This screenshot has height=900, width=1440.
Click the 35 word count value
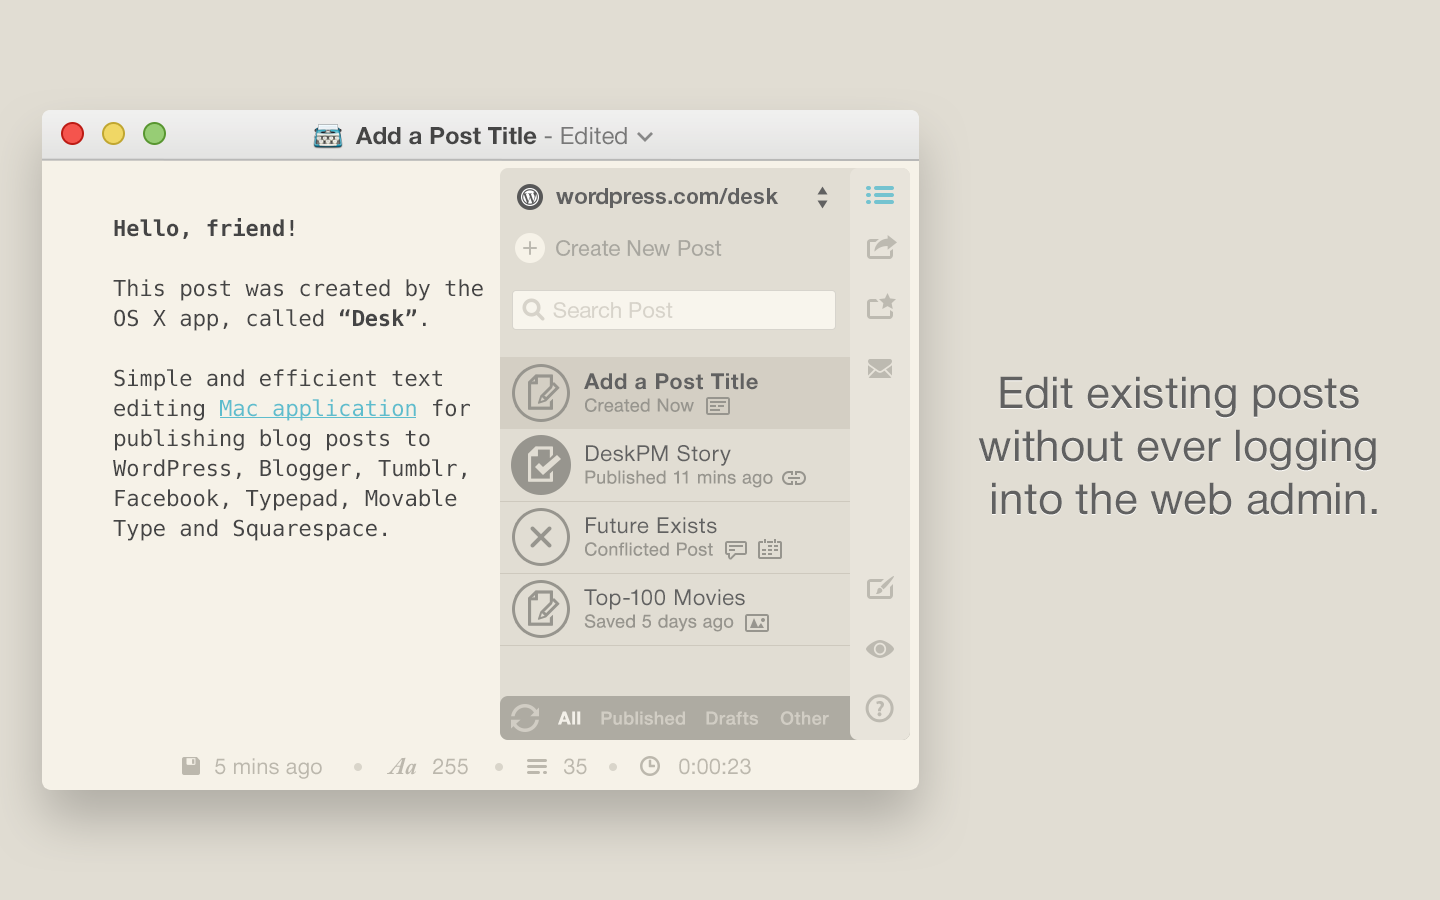coord(575,767)
